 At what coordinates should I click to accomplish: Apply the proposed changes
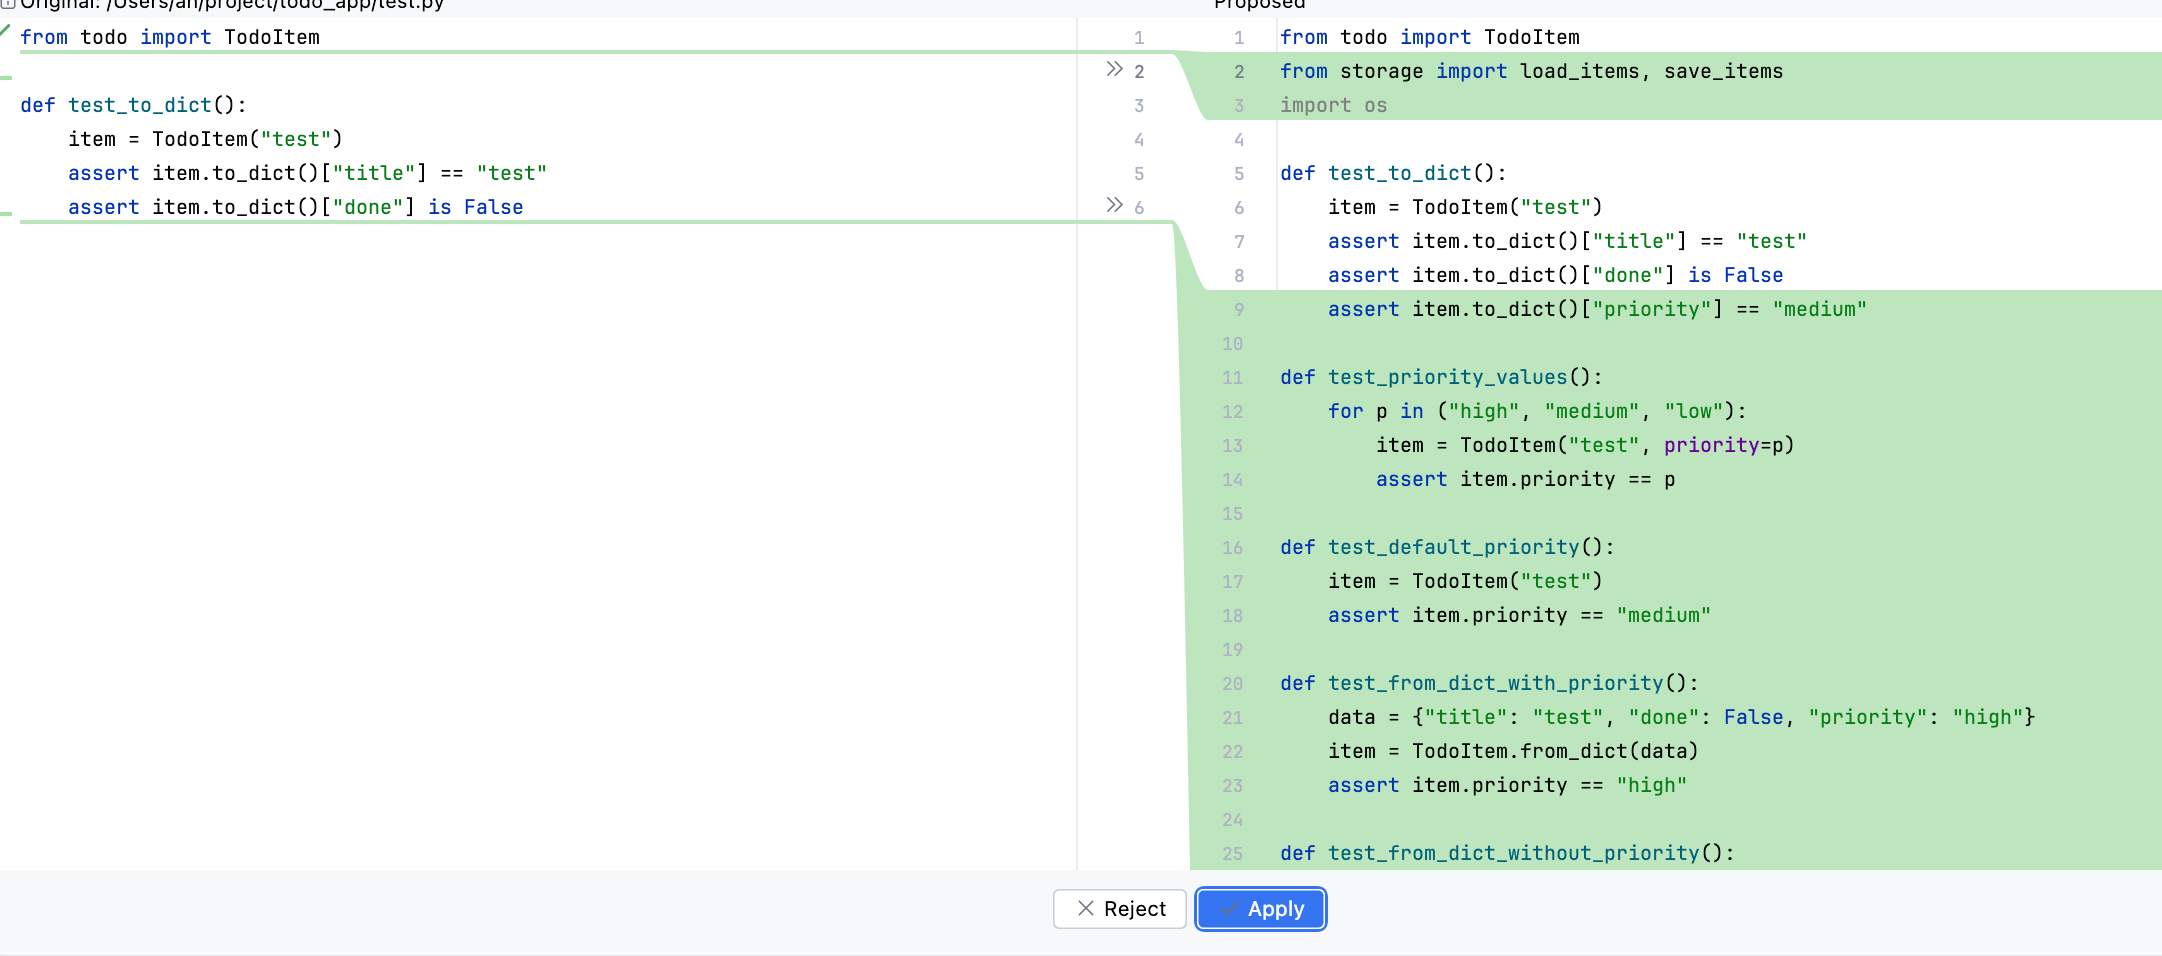coord(1260,908)
